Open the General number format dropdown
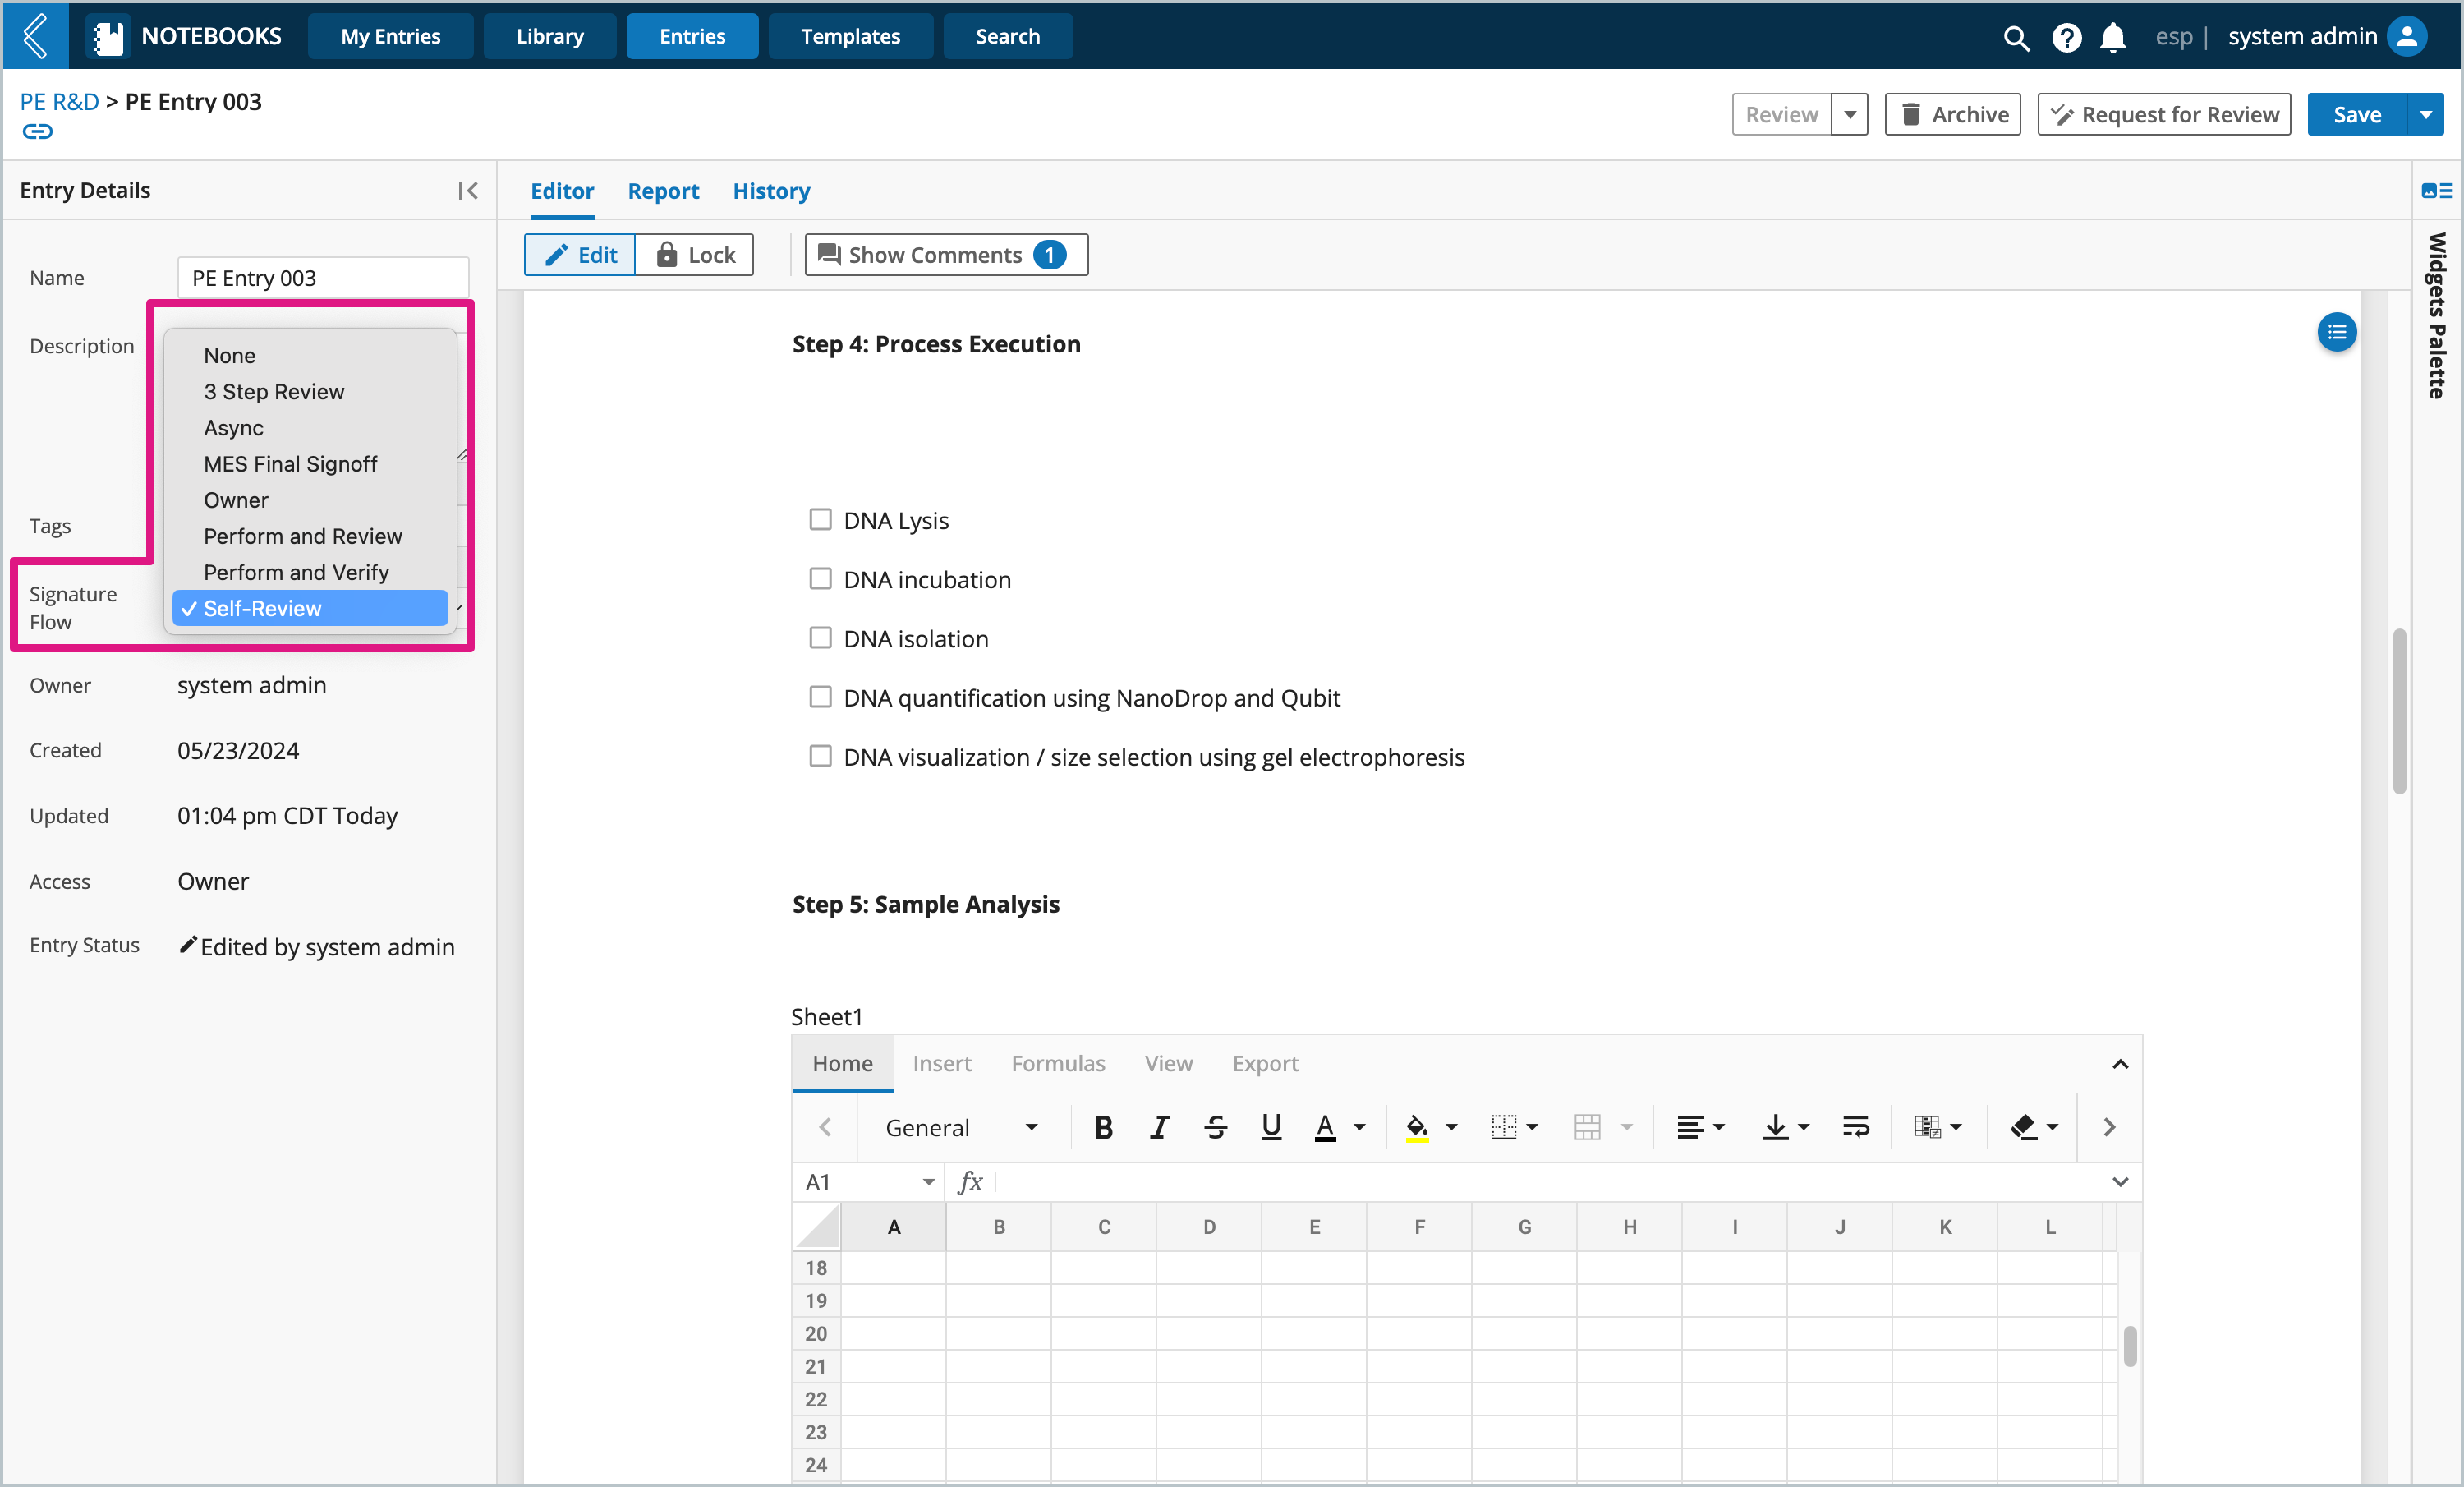The image size is (2464, 1487). point(961,1127)
